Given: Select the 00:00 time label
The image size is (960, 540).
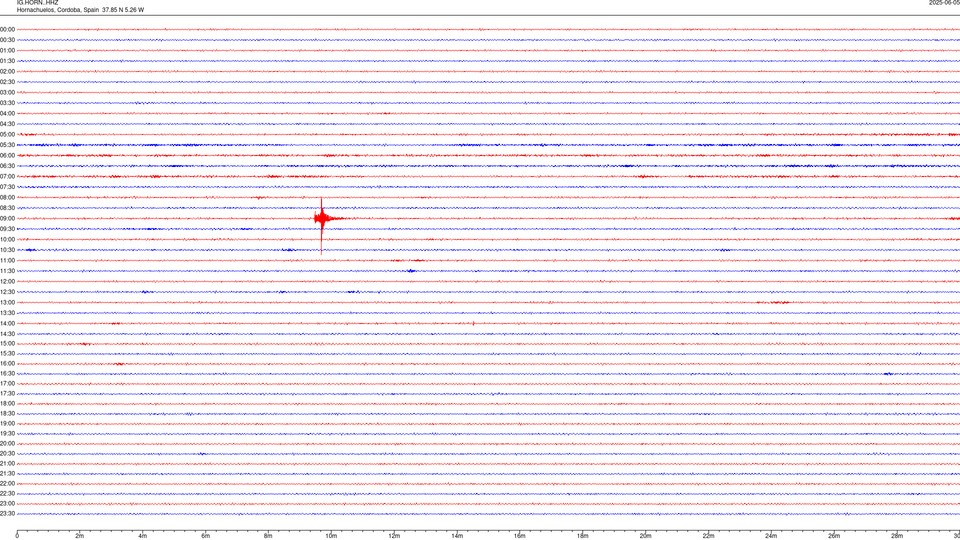Looking at the screenshot, I should click(7, 29).
